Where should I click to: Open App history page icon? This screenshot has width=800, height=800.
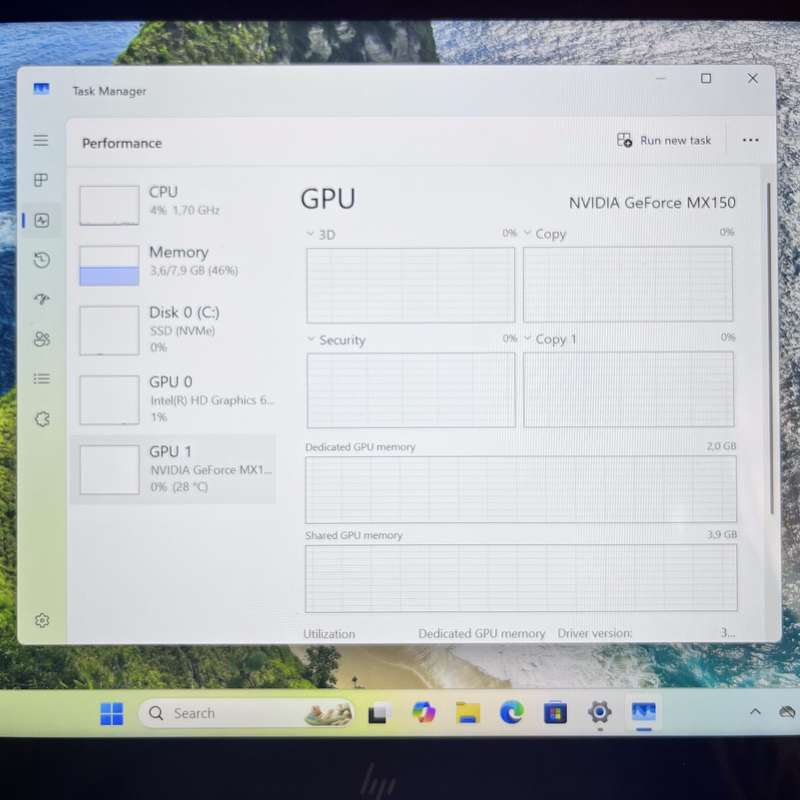tap(42, 260)
